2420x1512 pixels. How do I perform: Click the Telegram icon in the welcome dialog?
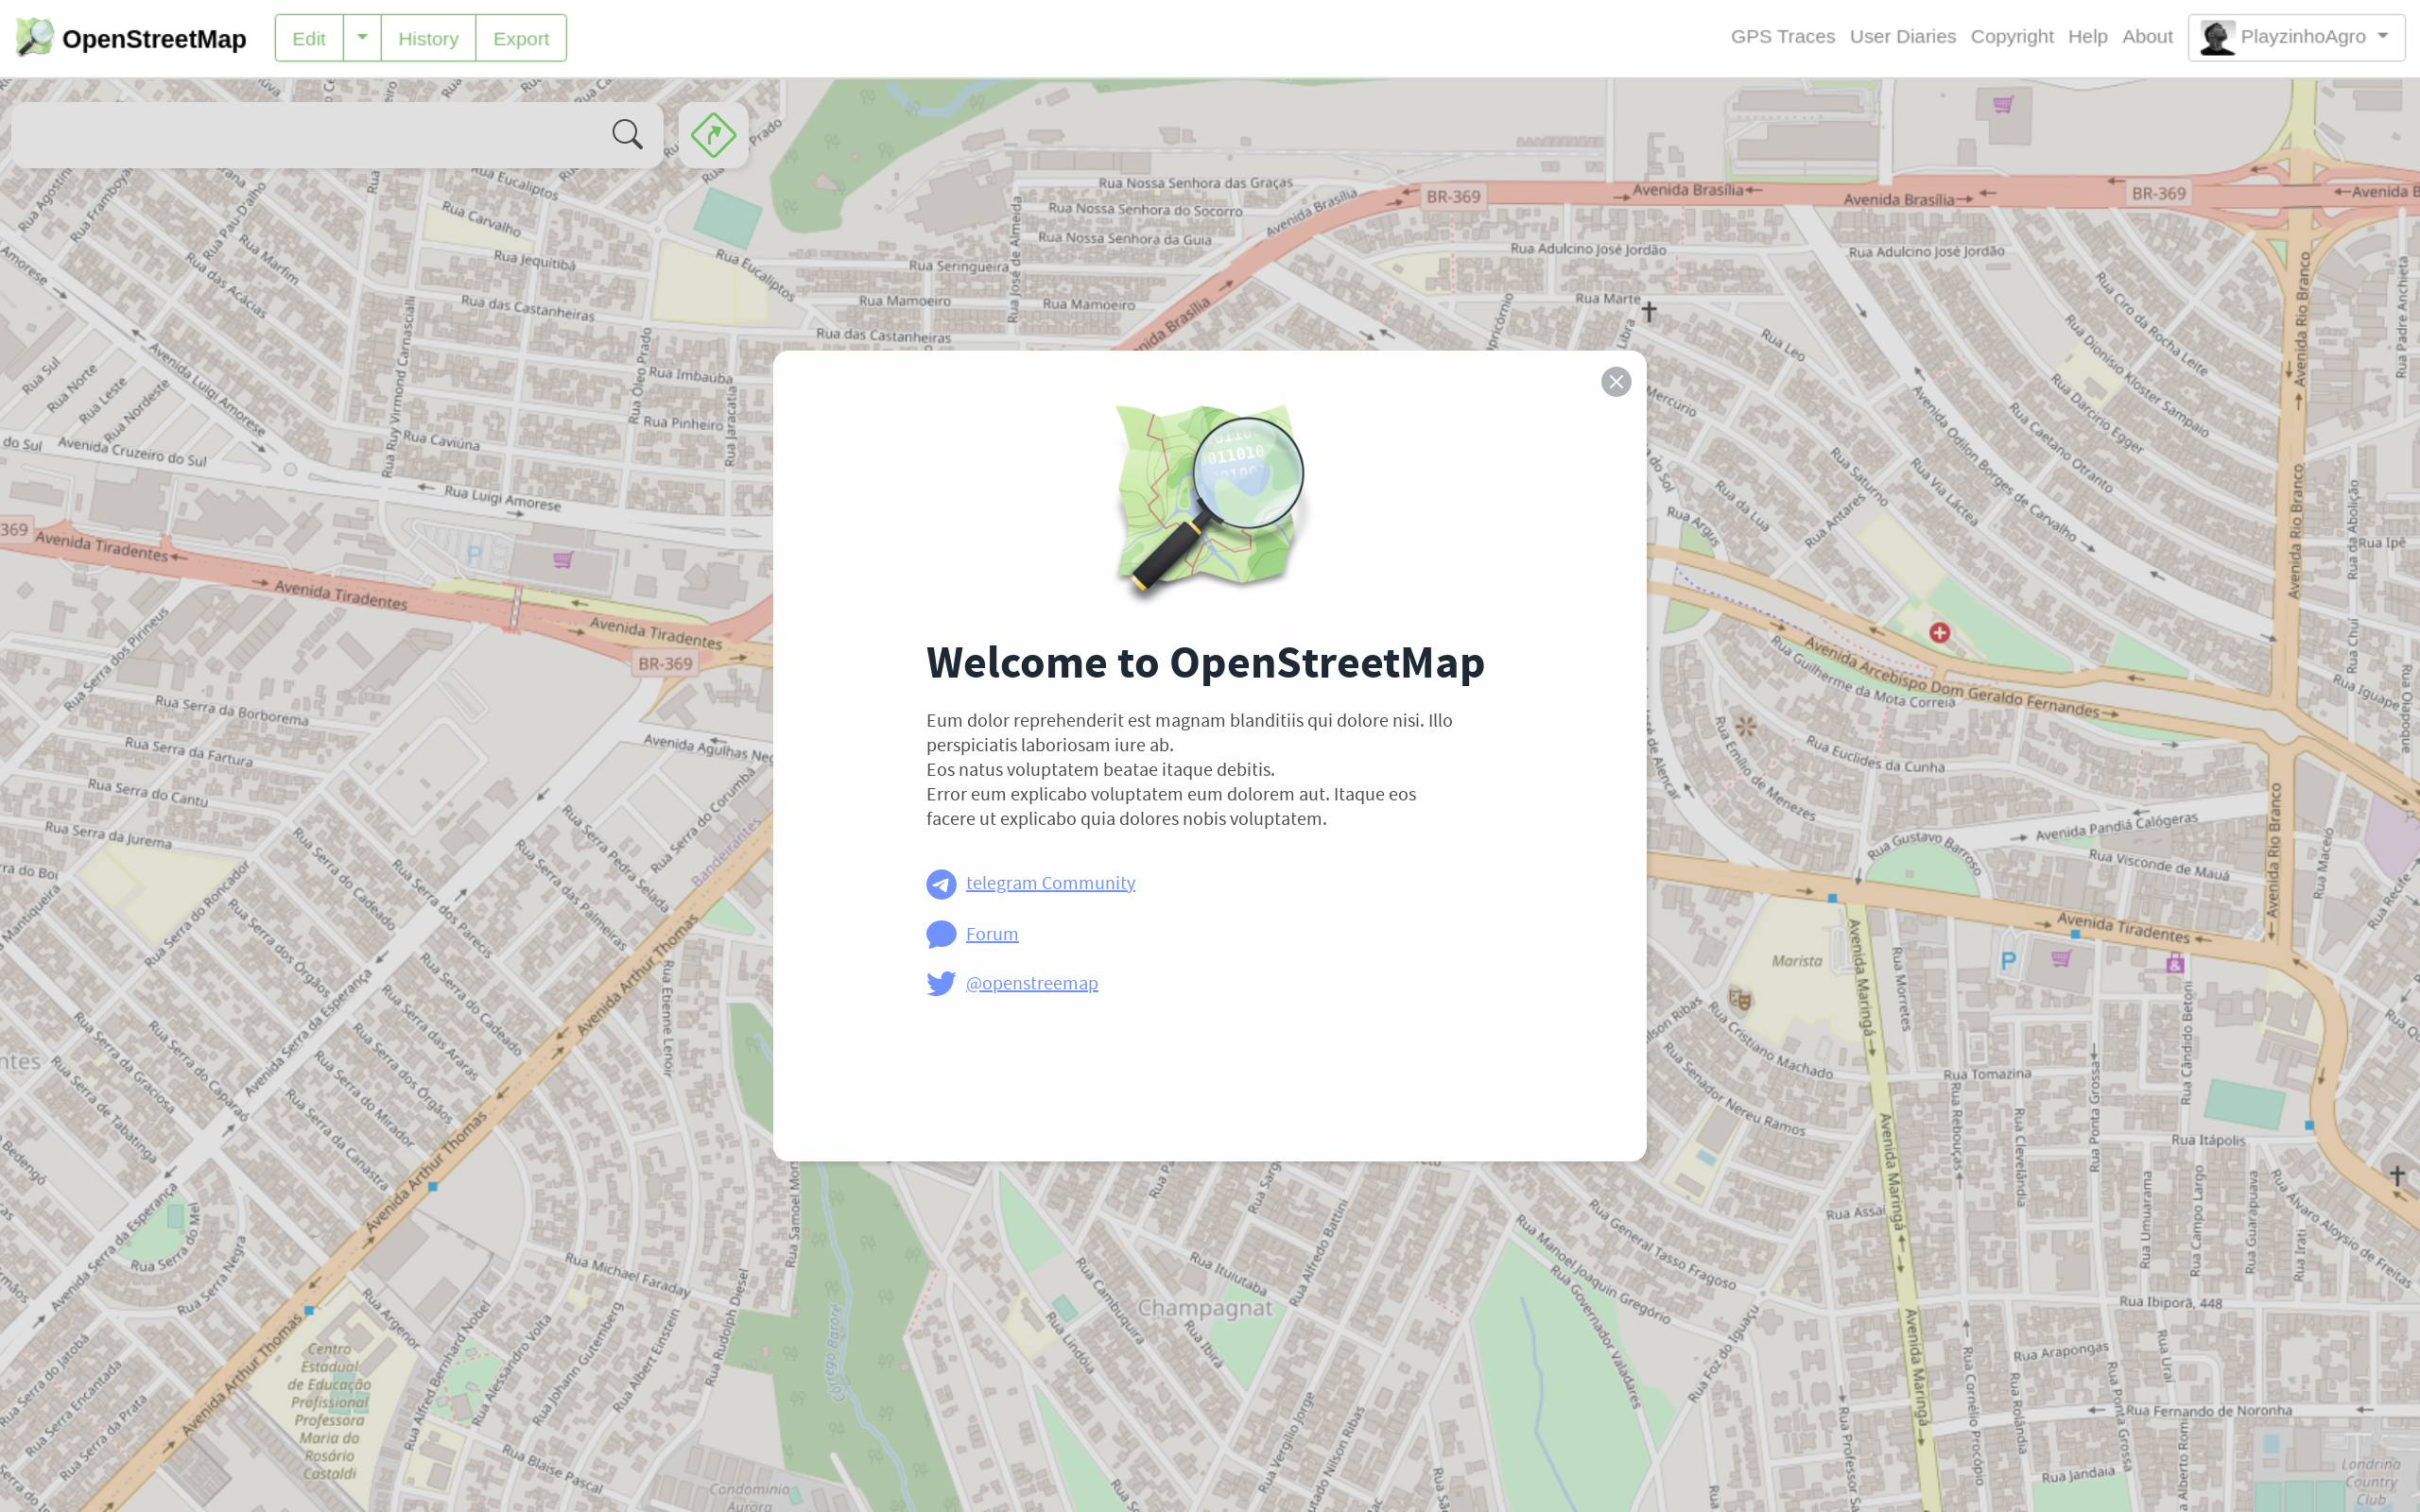pos(941,884)
